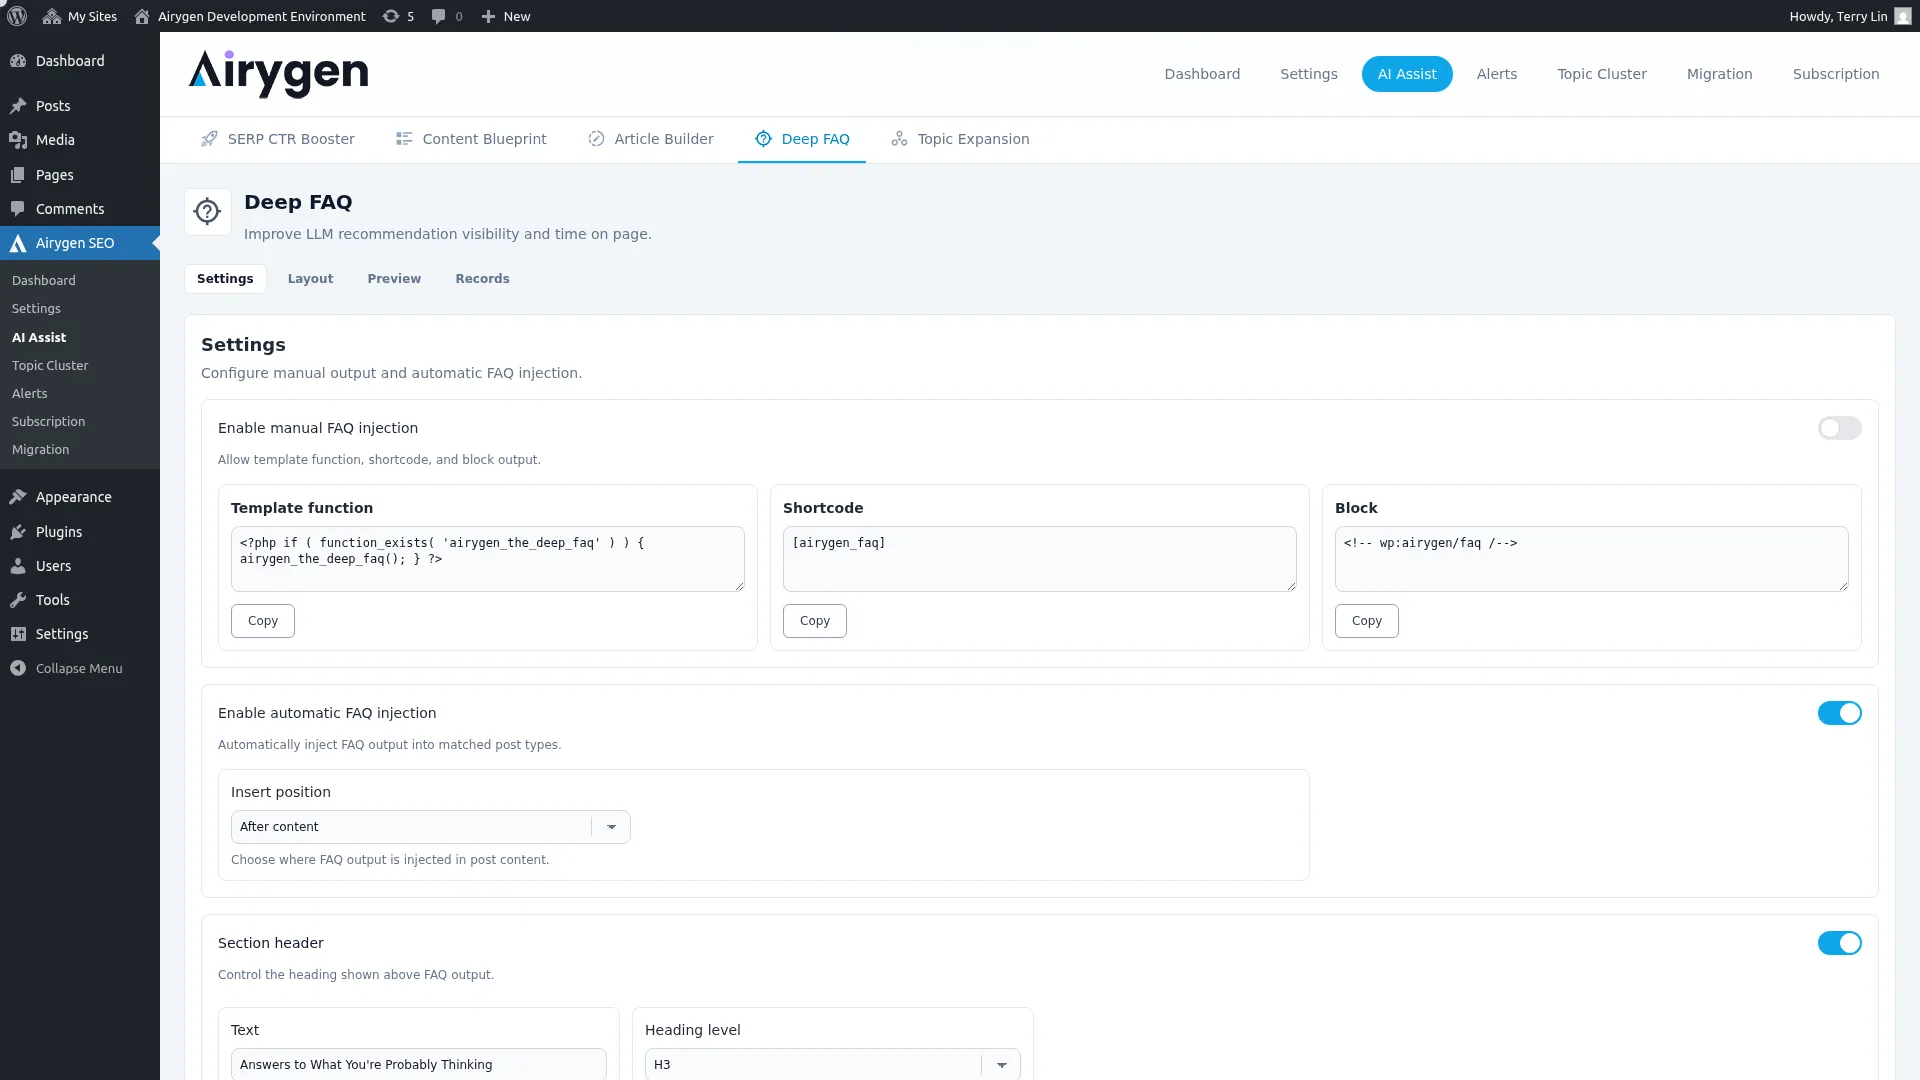
Task: Click the Tools wrench icon
Action: [x=18, y=600]
